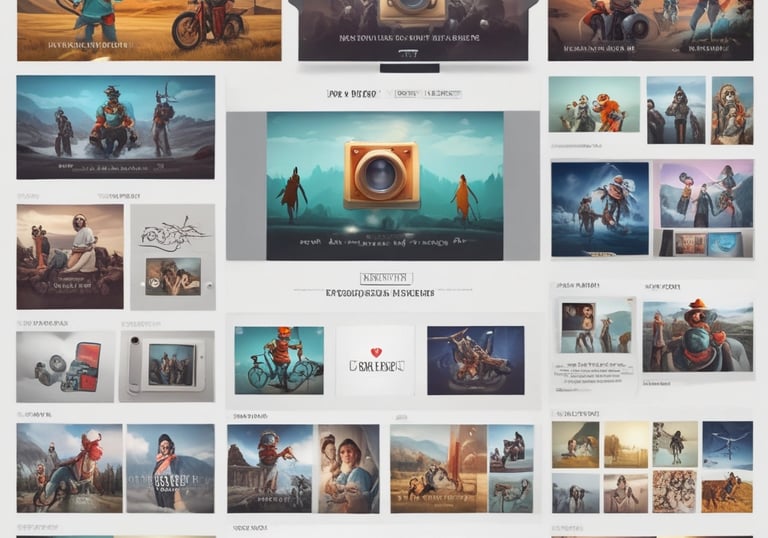Viewport: 768px width, 538px height.
Task: Open the pink and purple sky characters thumbnail
Action: (x=707, y=194)
